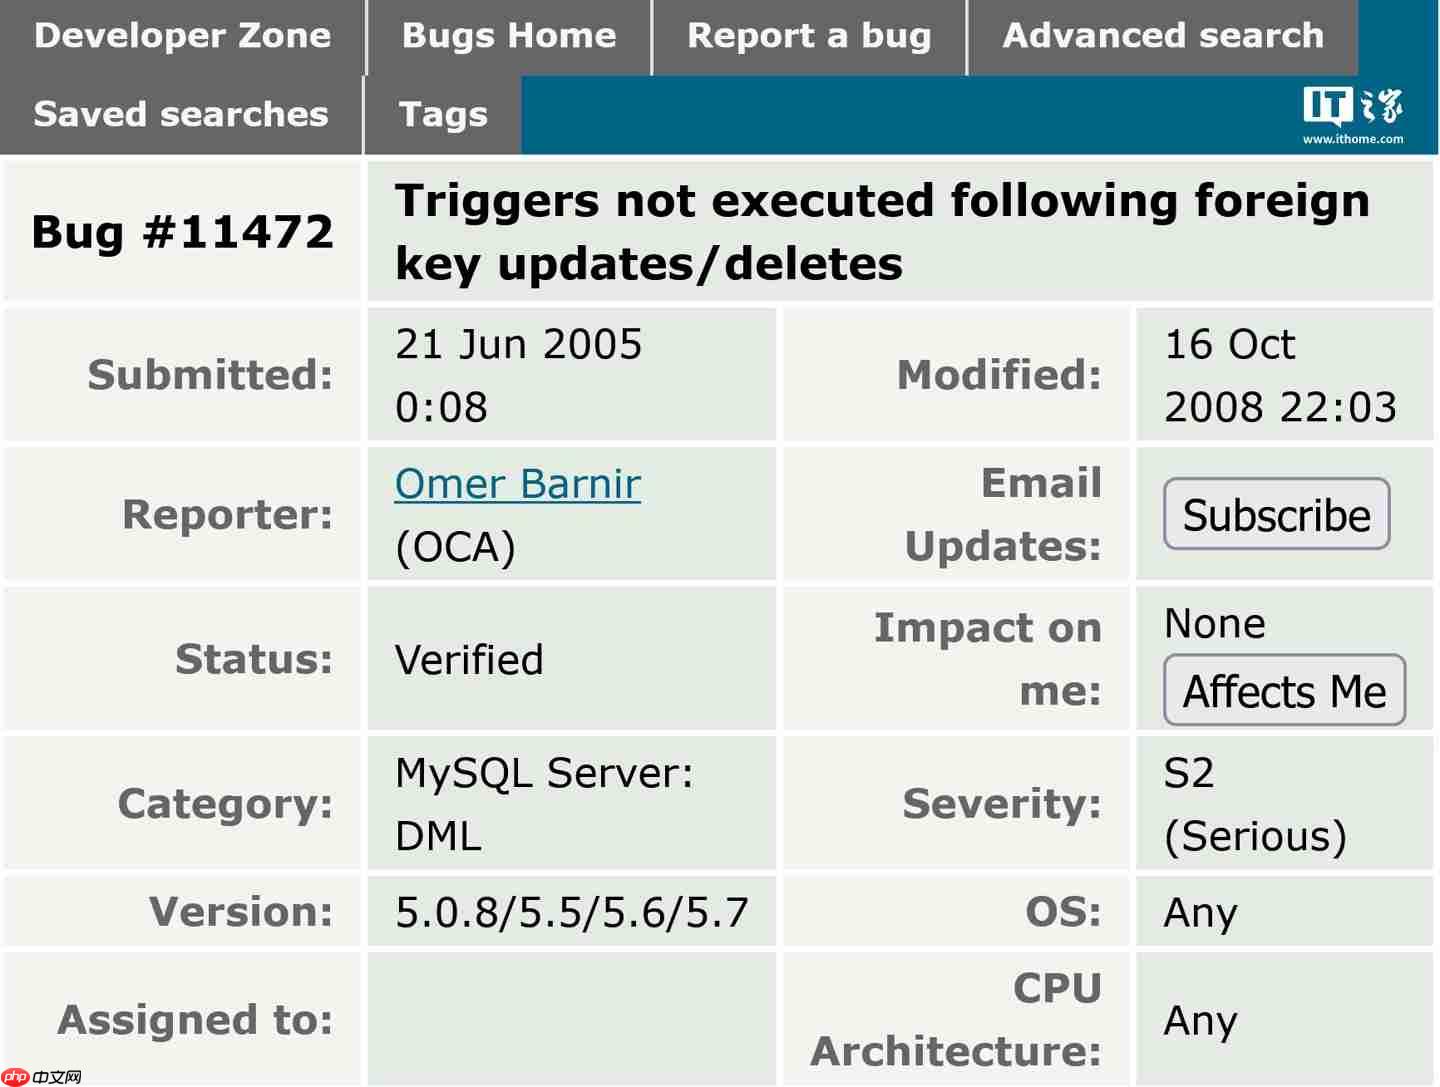
Task: View the Tags section
Action: click(x=442, y=114)
